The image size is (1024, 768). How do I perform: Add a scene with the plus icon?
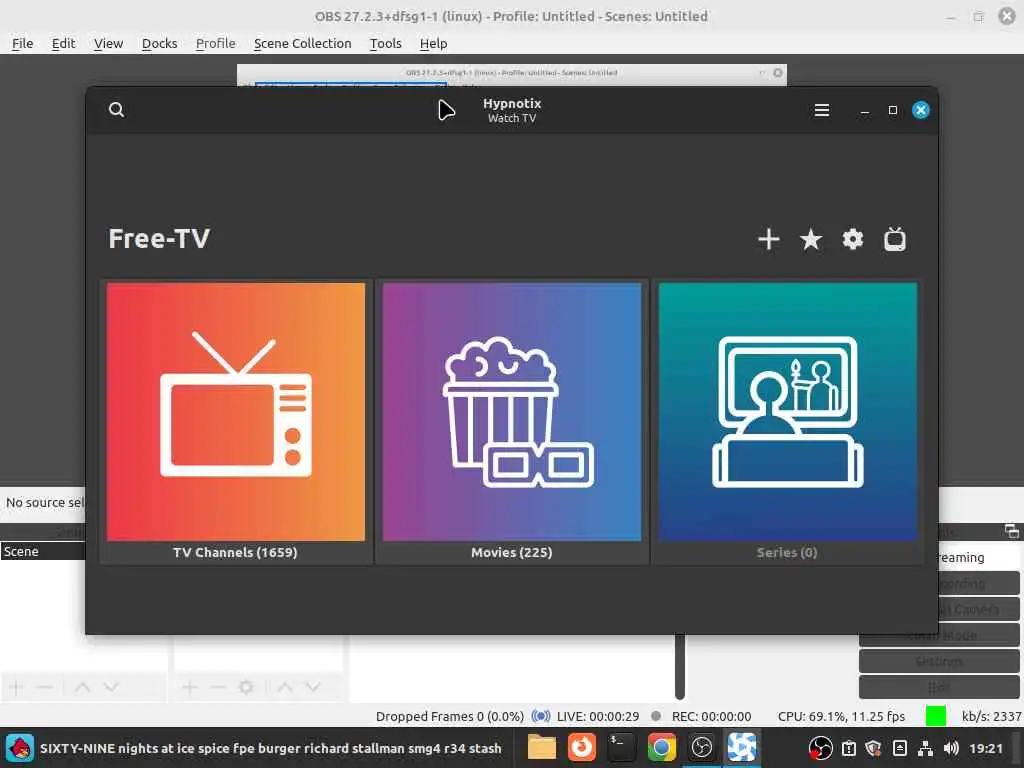[x=16, y=687]
